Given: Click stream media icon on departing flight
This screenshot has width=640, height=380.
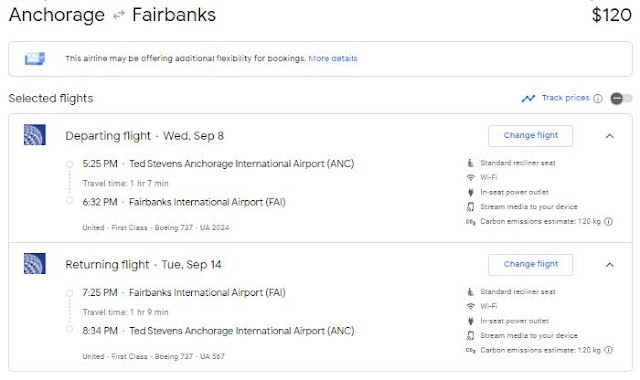Looking at the screenshot, I should [x=471, y=207].
